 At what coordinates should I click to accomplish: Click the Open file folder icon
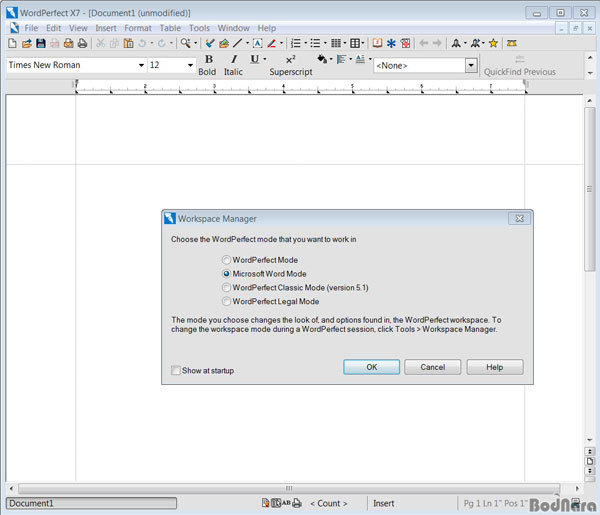27,43
